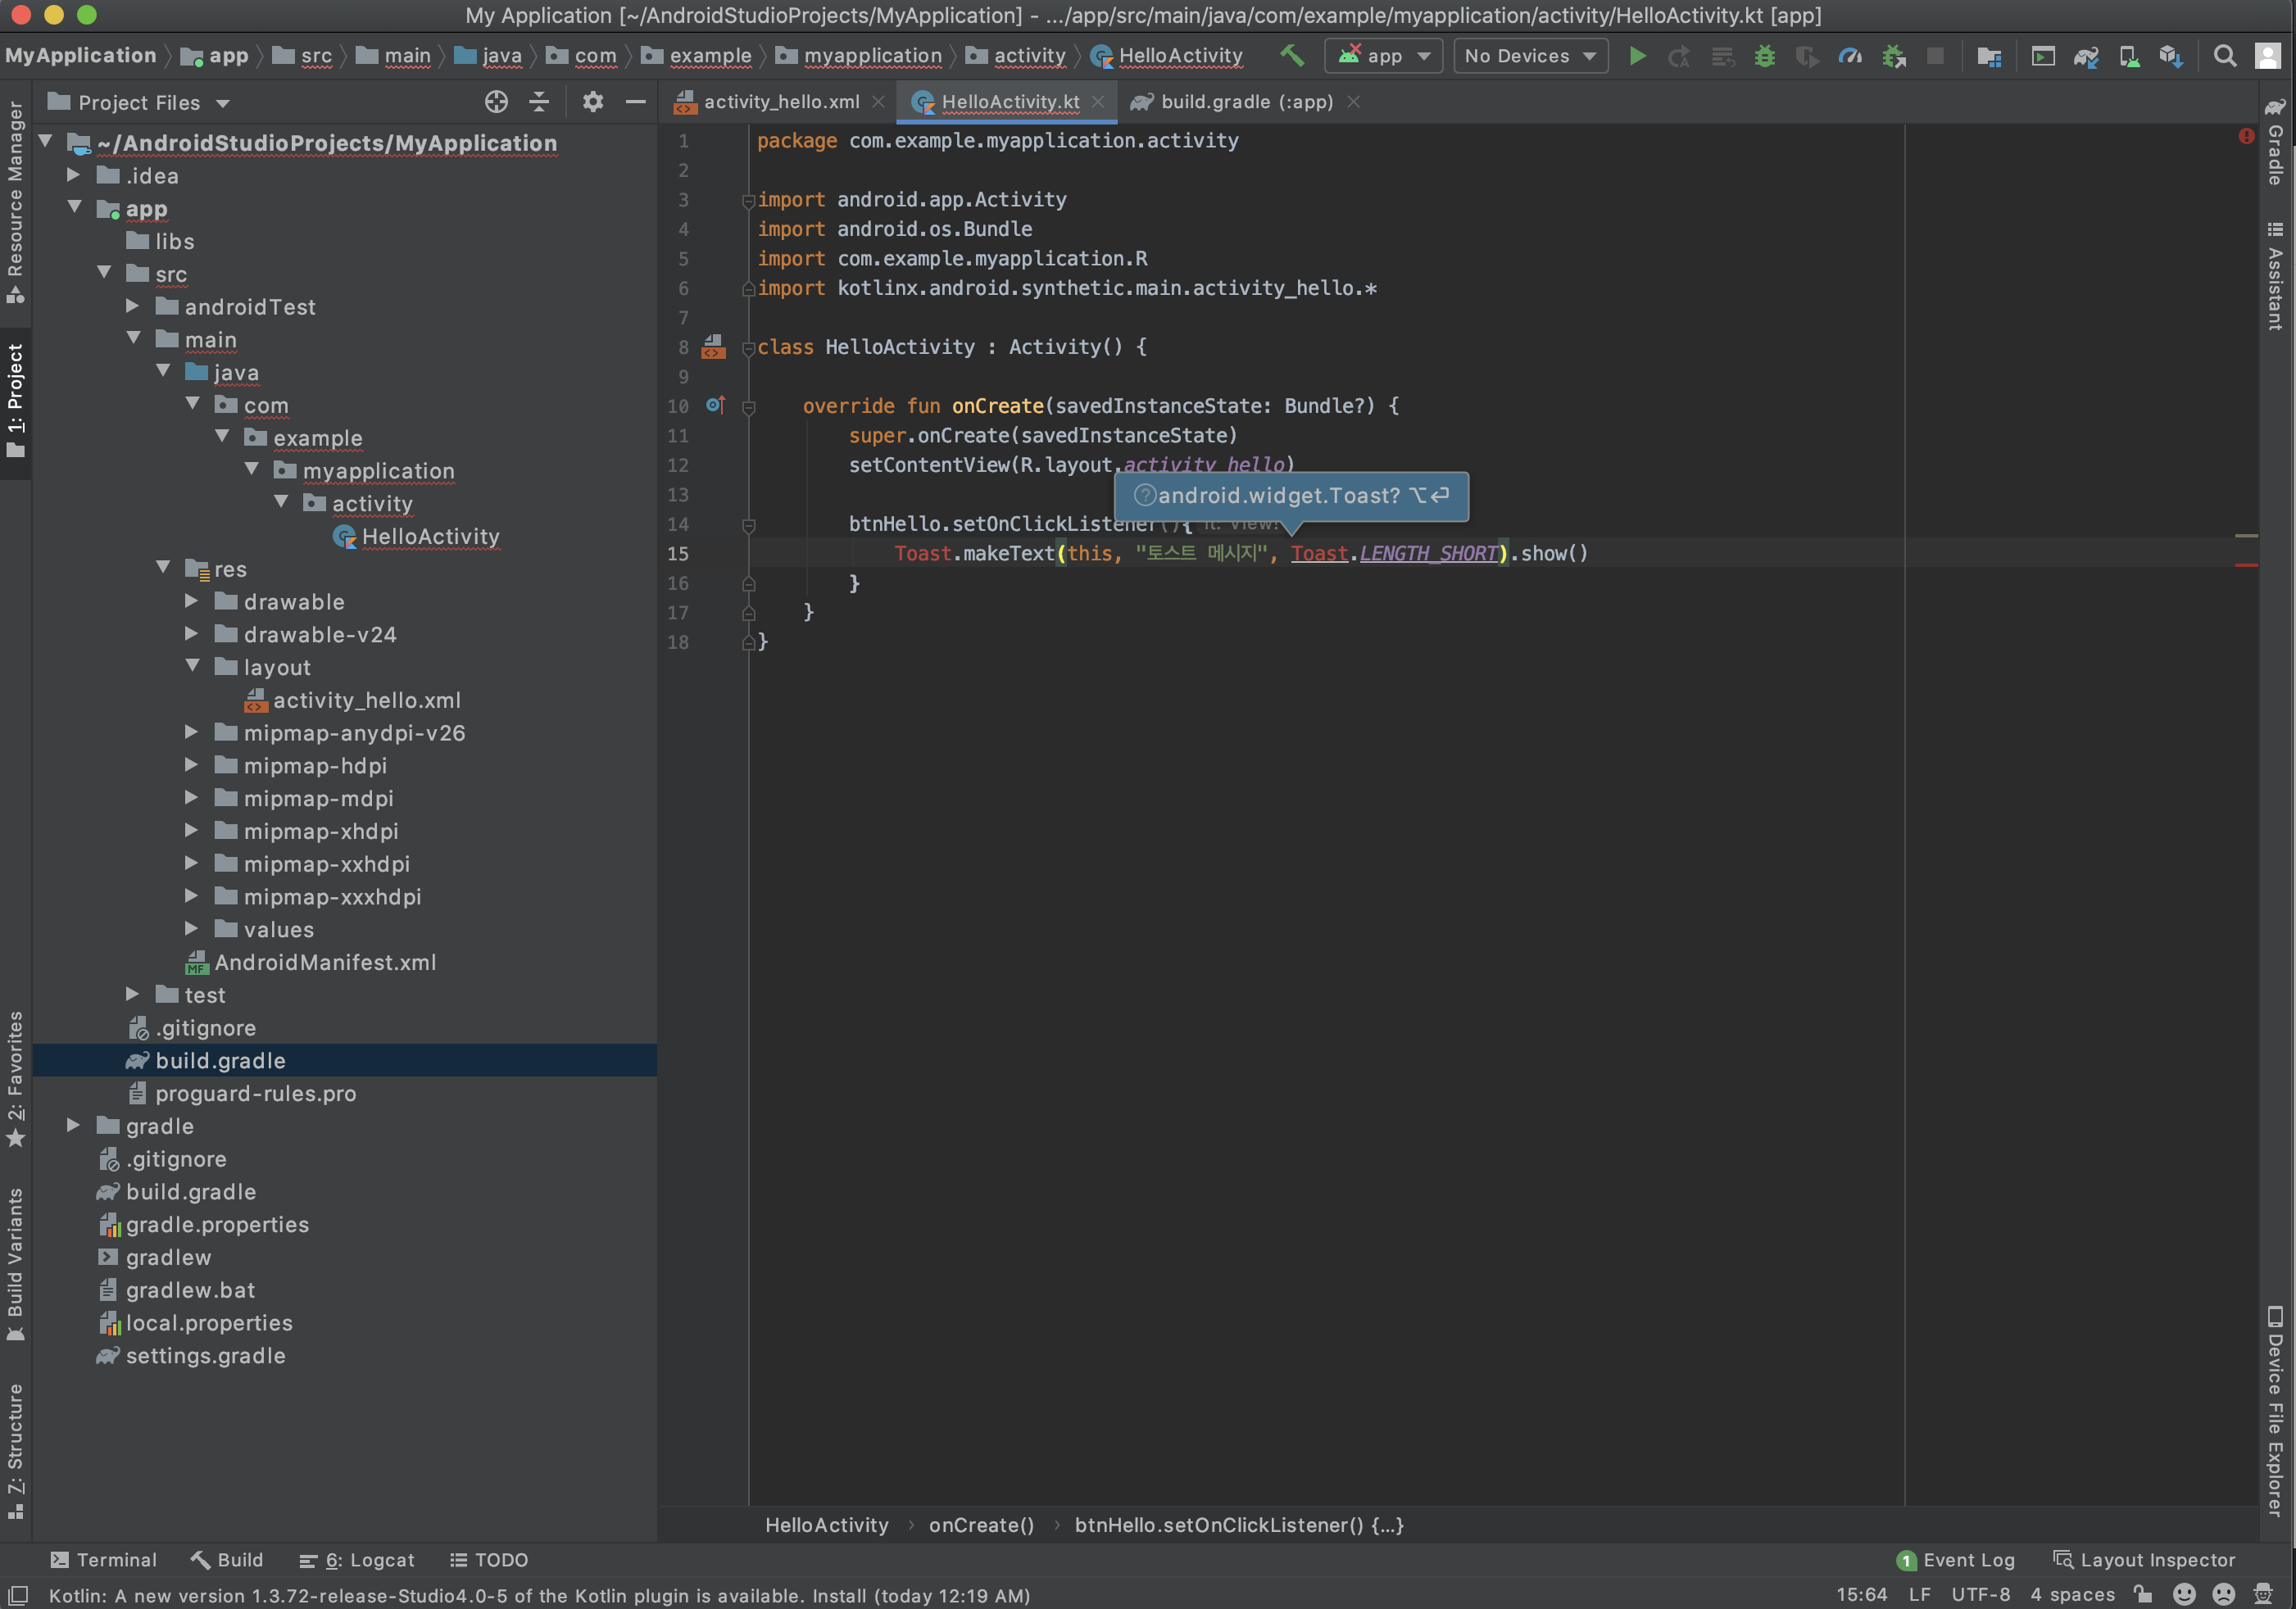Open the Event Log panel
Image resolution: width=2296 pixels, height=1609 pixels.
tap(1956, 1560)
